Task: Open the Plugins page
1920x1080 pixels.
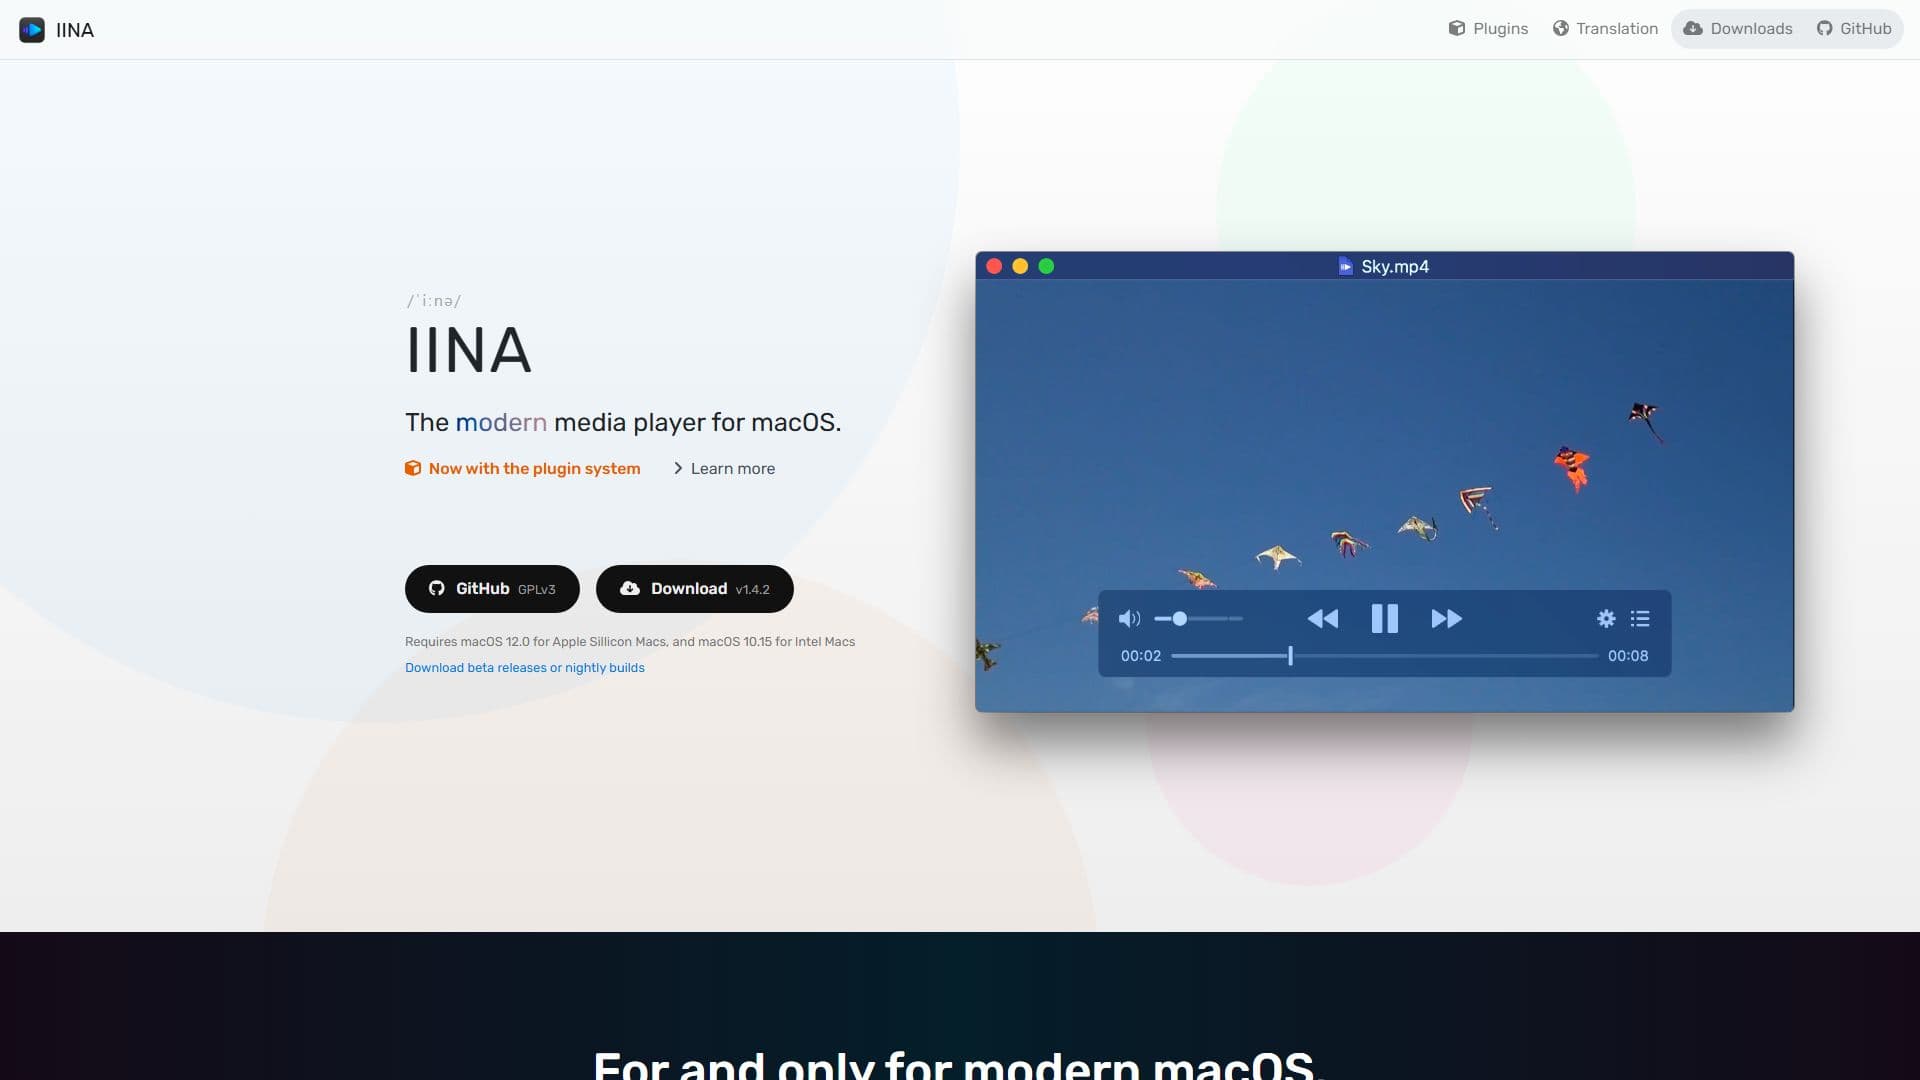Action: (x=1488, y=29)
